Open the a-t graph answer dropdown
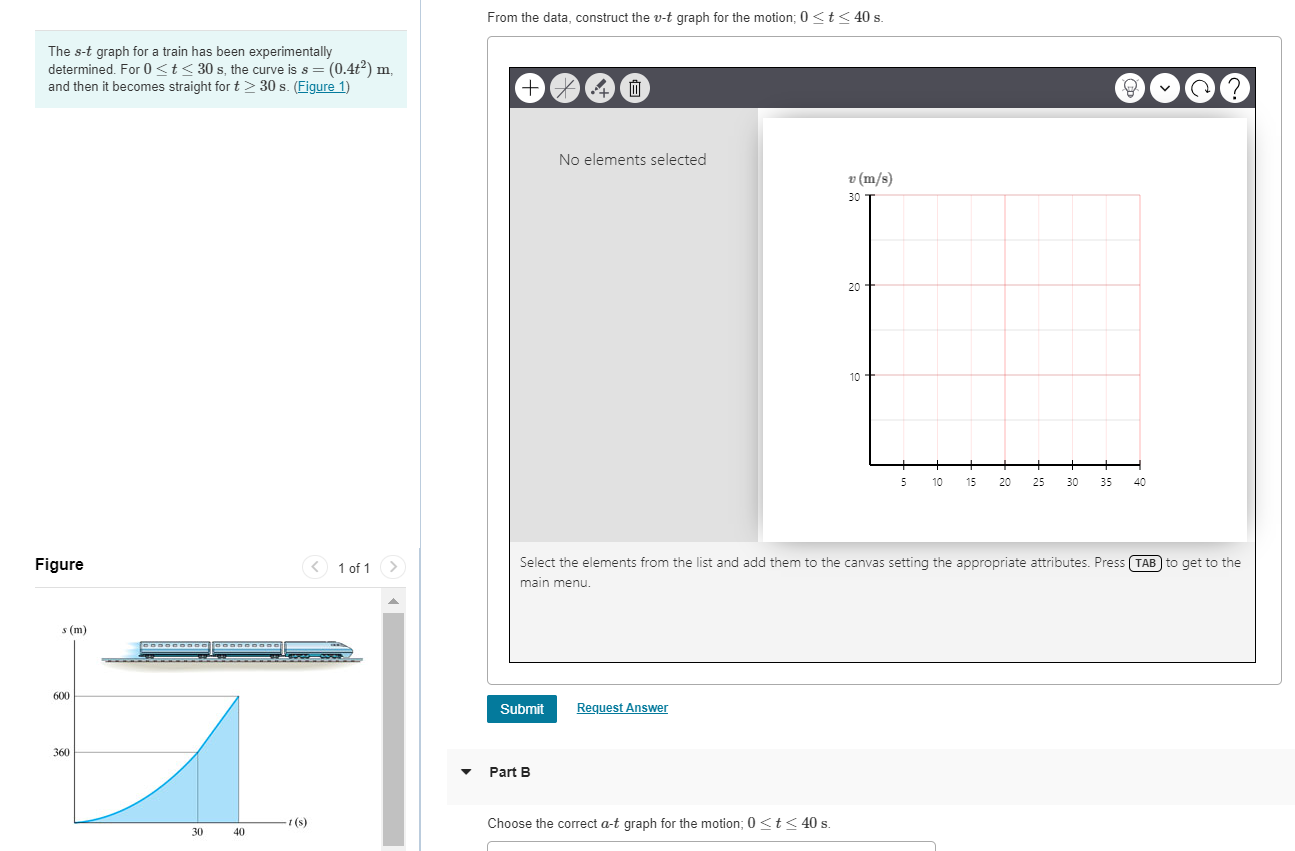Image resolution: width=1295 pixels, height=851 pixels. (712, 847)
